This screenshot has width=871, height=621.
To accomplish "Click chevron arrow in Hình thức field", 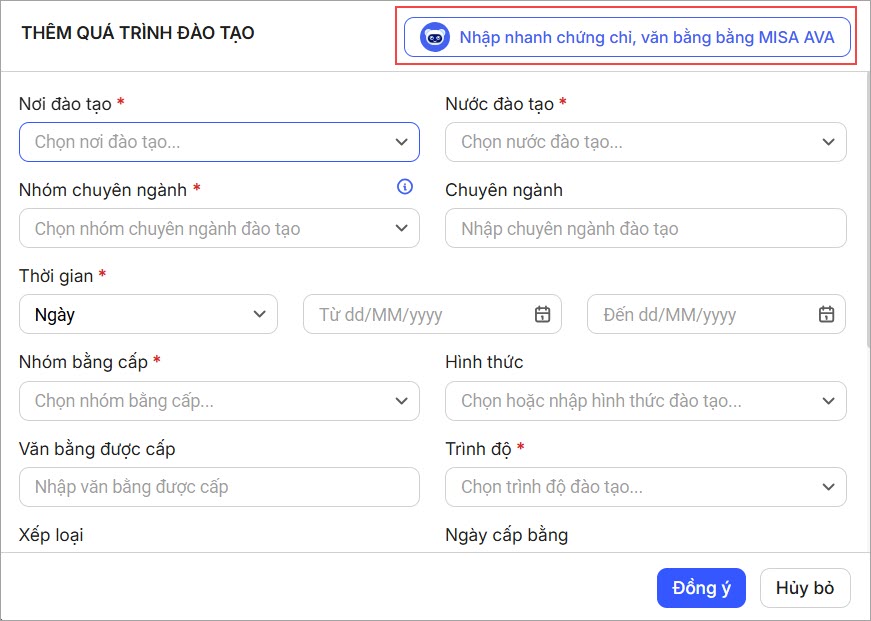I will pyautogui.click(x=828, y=401).
